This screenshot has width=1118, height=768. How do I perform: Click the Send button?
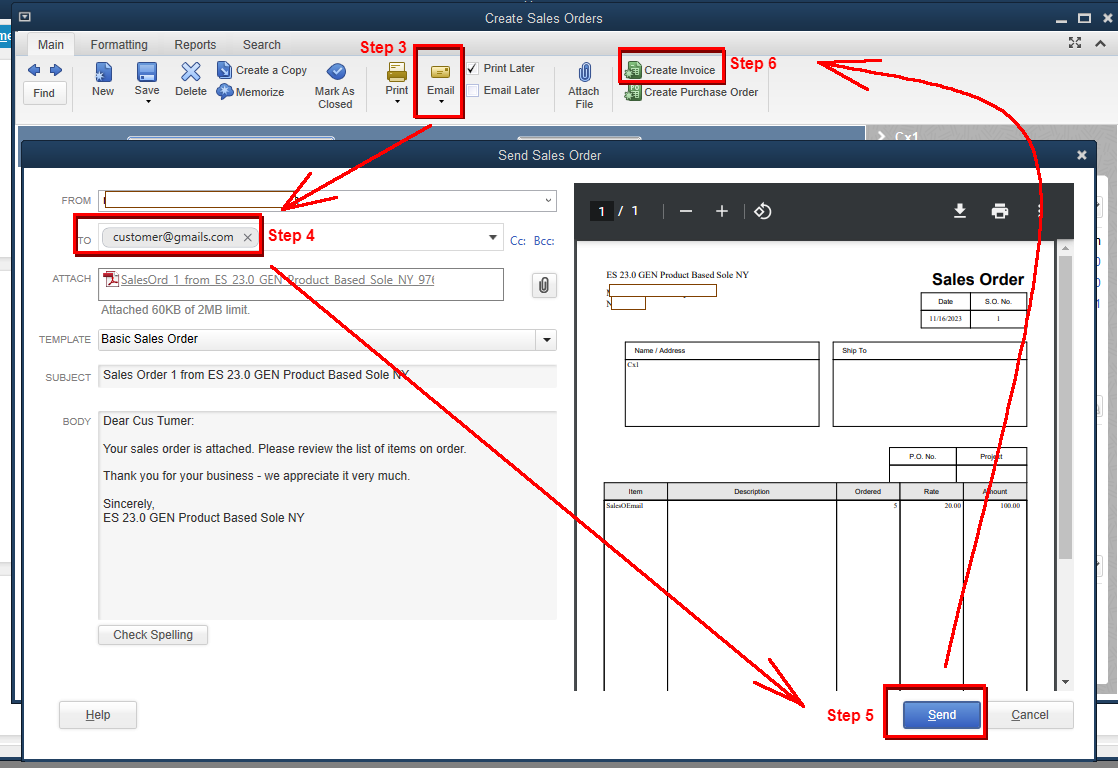coord(939,714)
